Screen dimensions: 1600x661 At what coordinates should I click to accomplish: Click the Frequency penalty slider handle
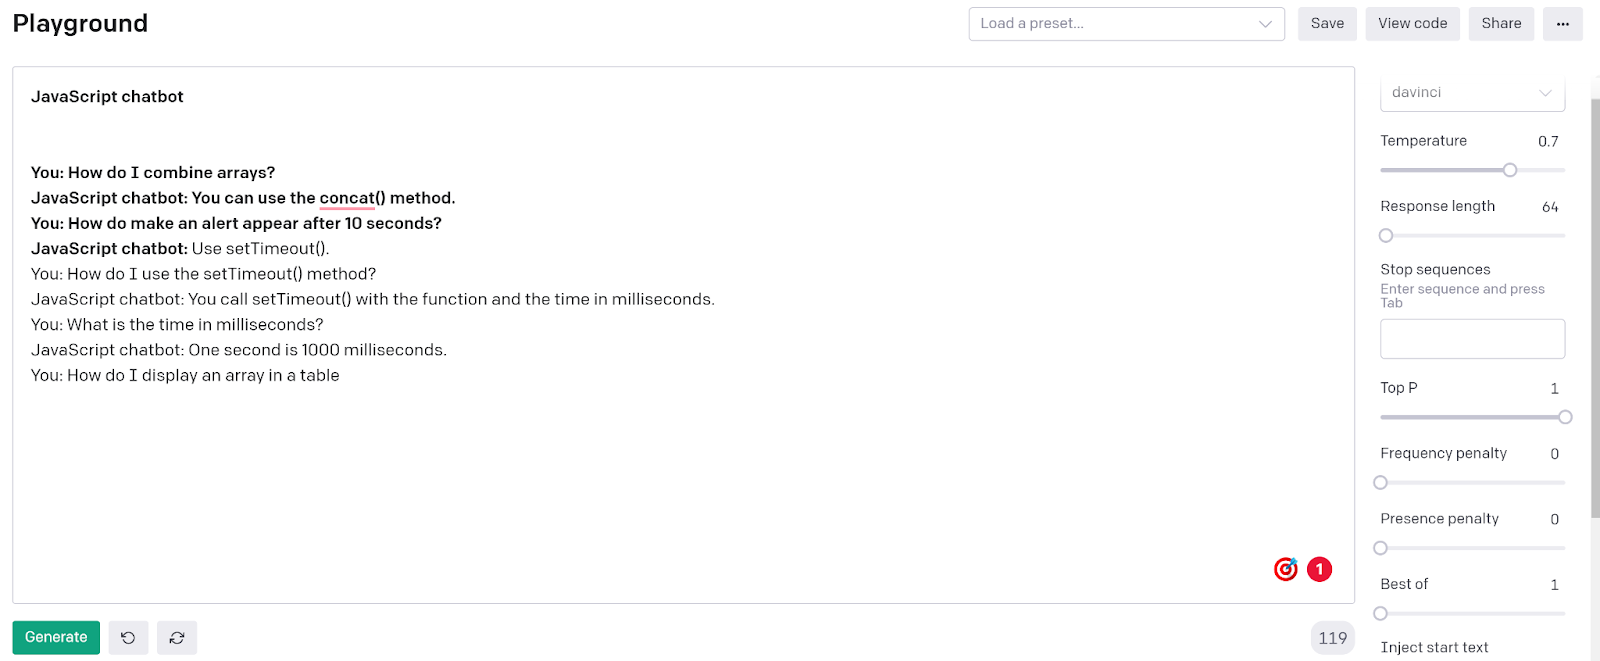[x=1381, y=482]
